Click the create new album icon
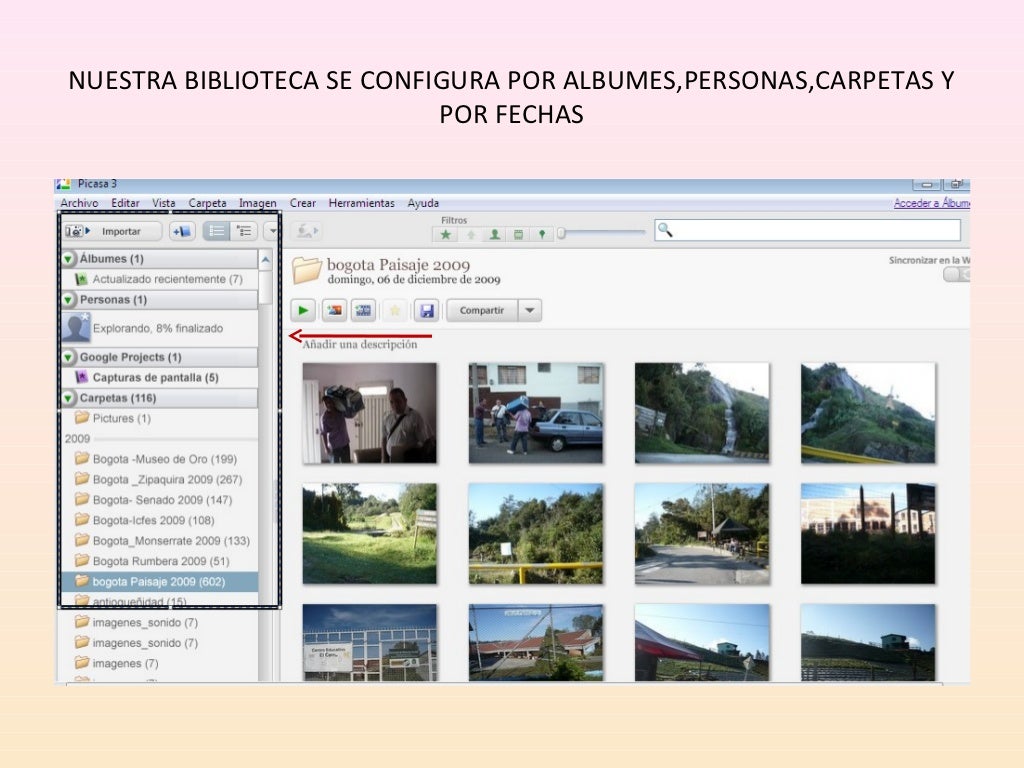 182,231
